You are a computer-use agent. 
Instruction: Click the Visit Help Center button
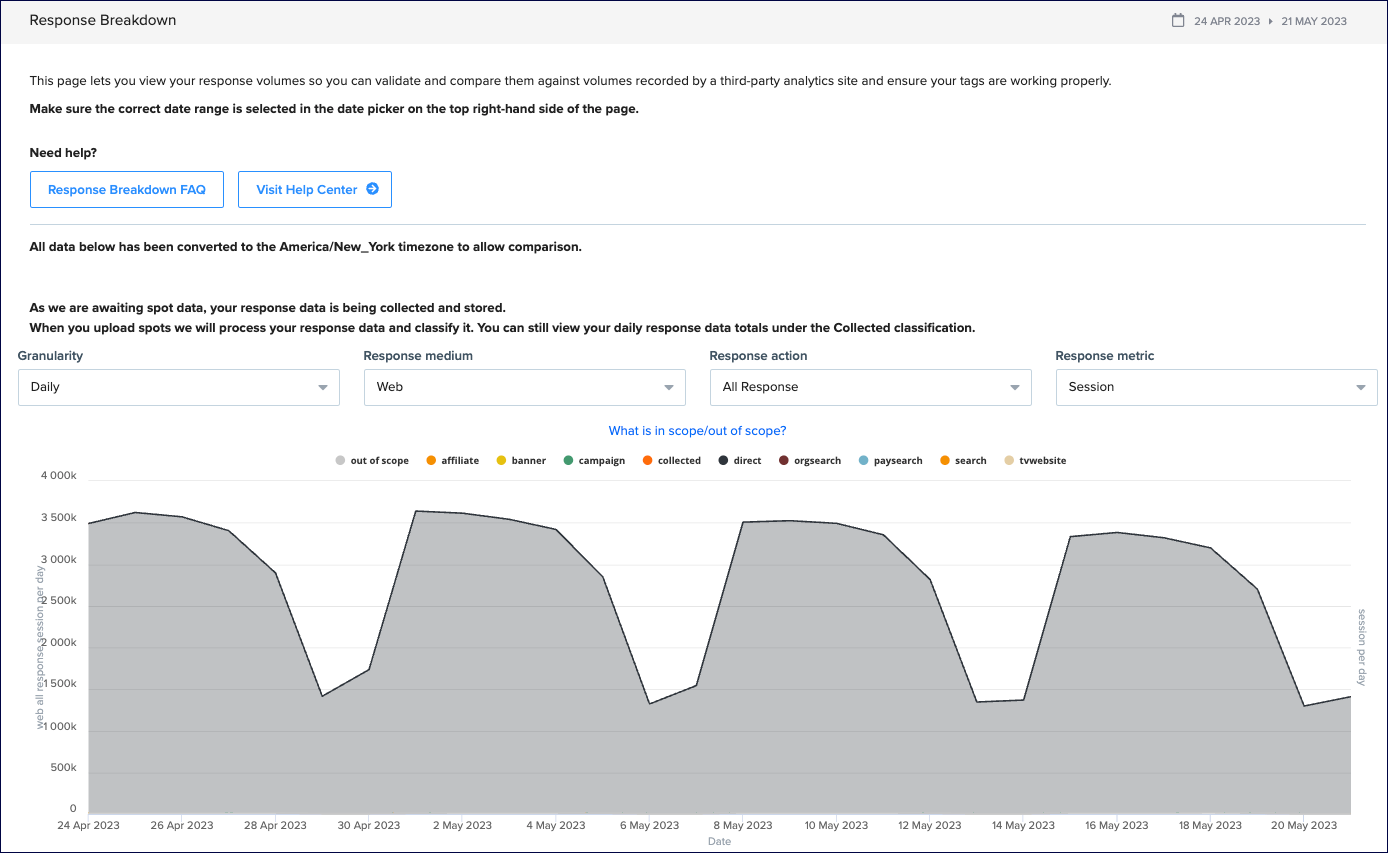click(x=315, y=189)
